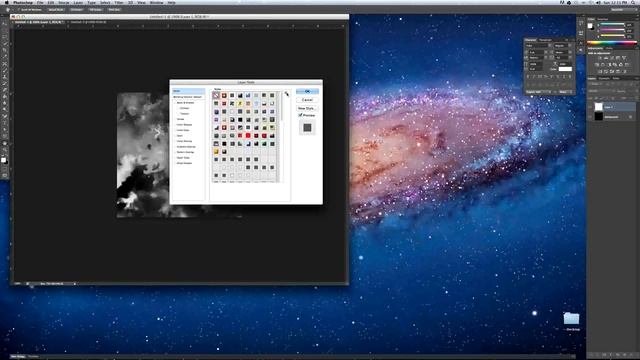Screen dimensions: 640x360
Task: Enable the Inner Shadow checkbox
Action: [x=175, y=124]
